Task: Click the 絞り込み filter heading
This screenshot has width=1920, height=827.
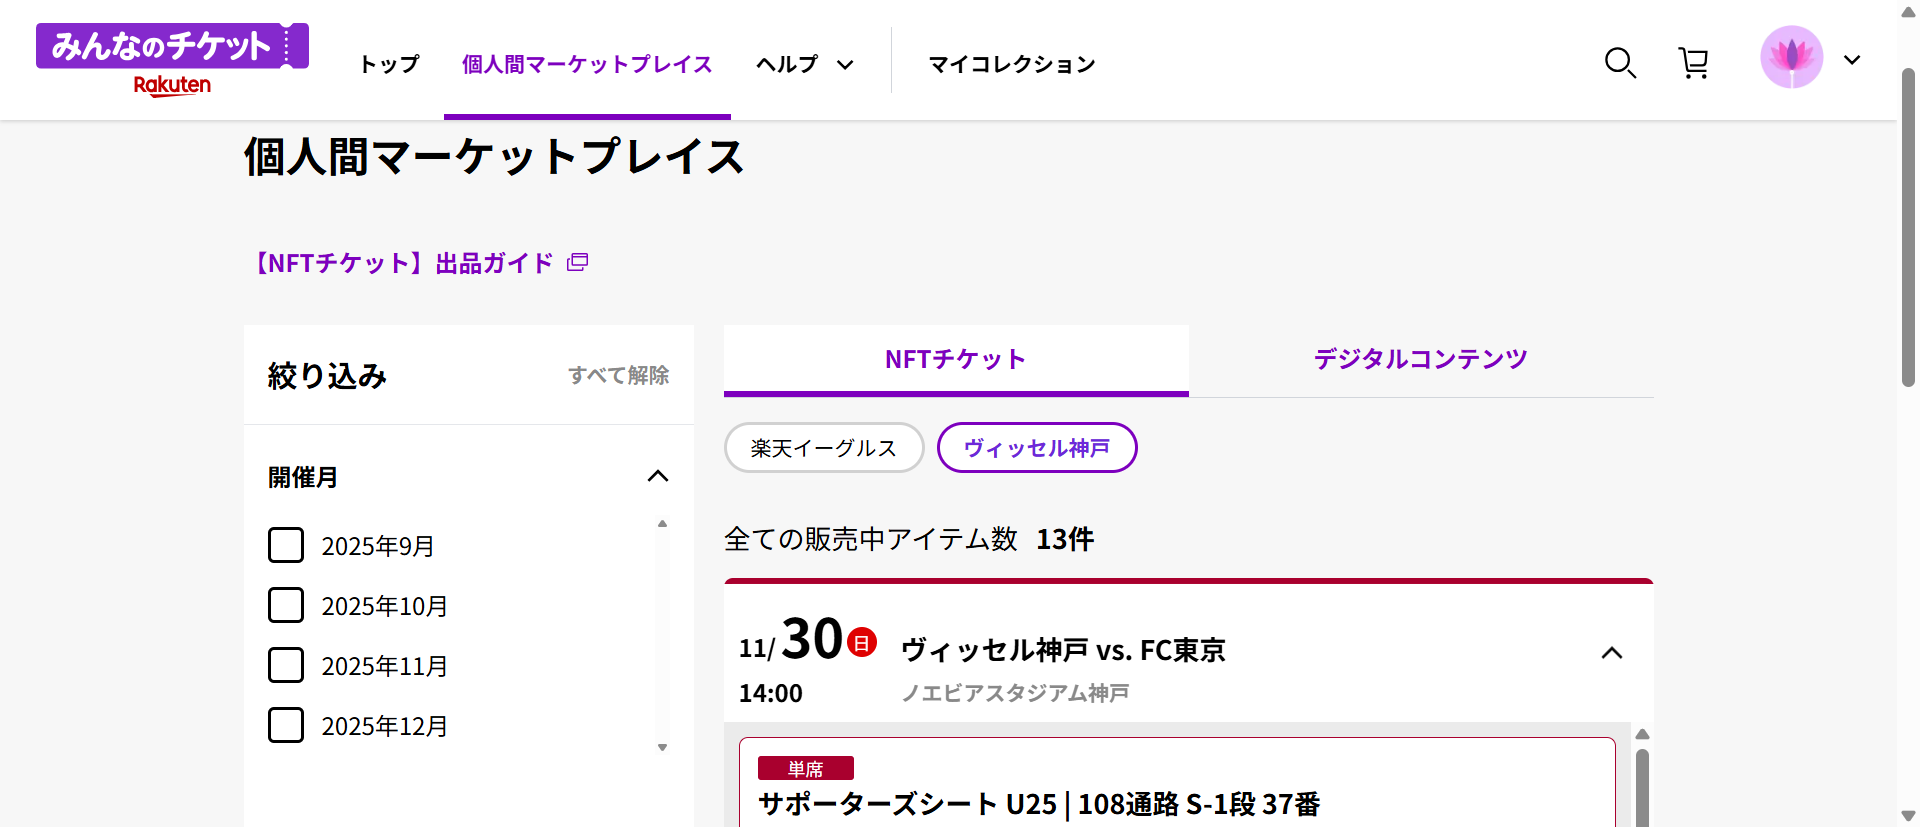Action: point(327,376)
